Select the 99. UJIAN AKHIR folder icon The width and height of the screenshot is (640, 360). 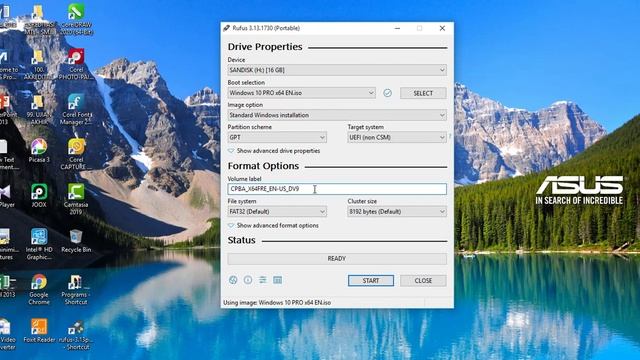pos(38,109)
